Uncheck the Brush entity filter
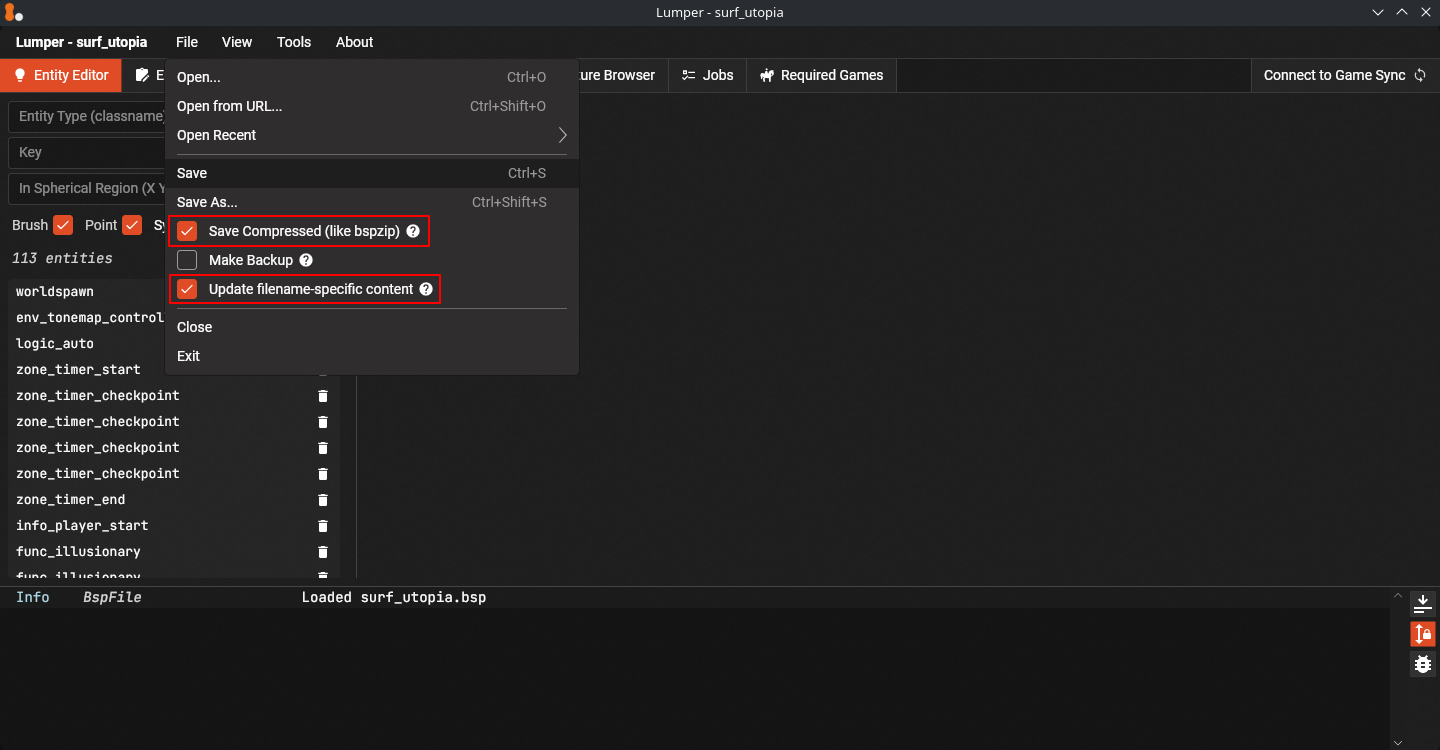 (63, 225)
